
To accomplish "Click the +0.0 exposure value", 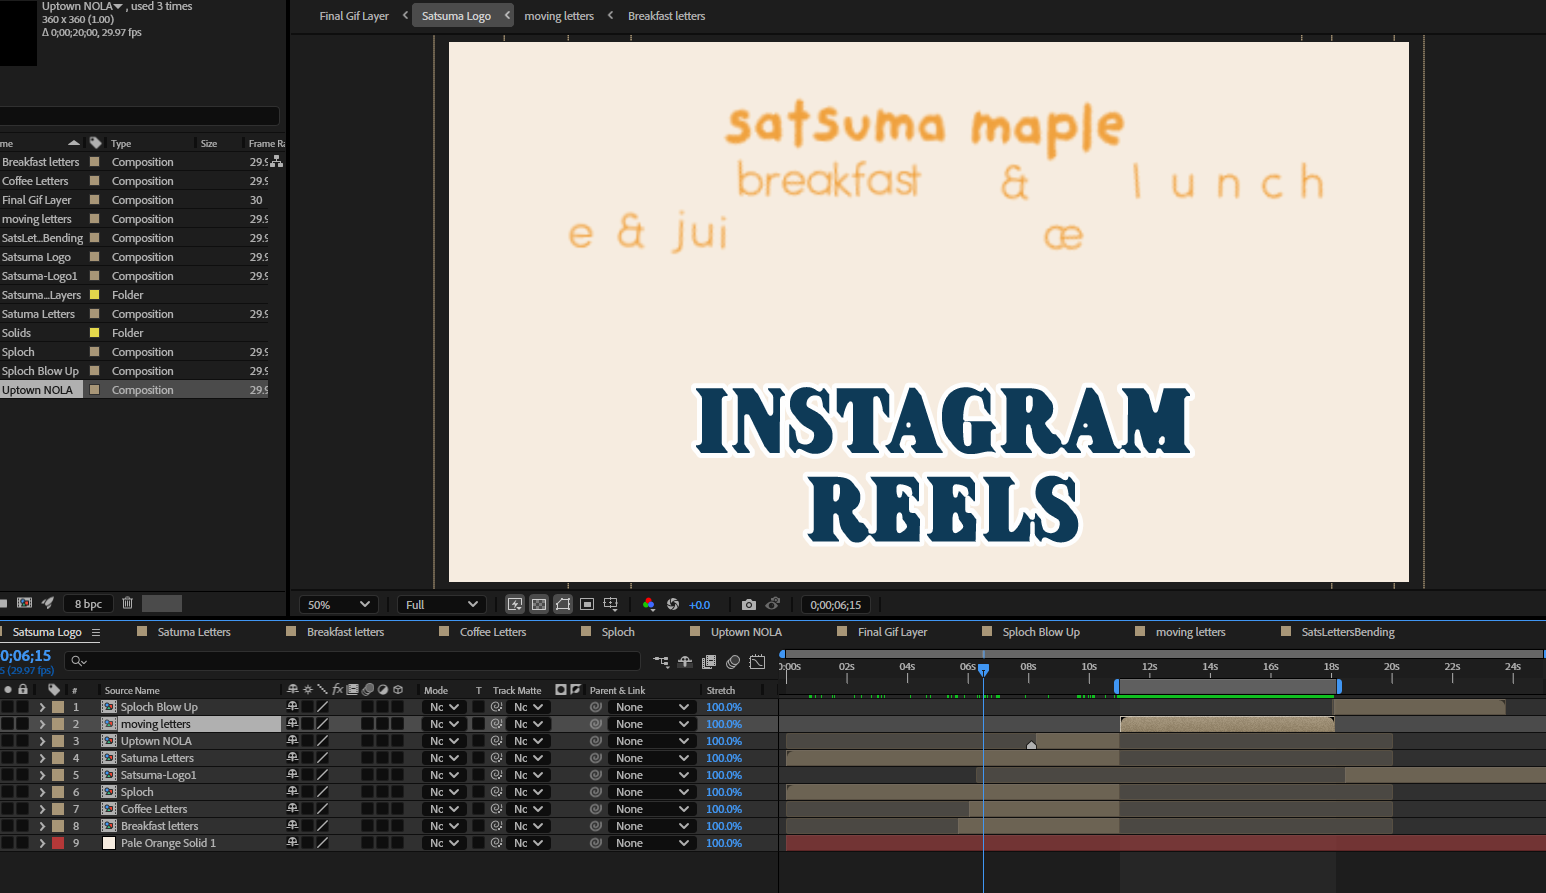I will click(x=699, y=604).
